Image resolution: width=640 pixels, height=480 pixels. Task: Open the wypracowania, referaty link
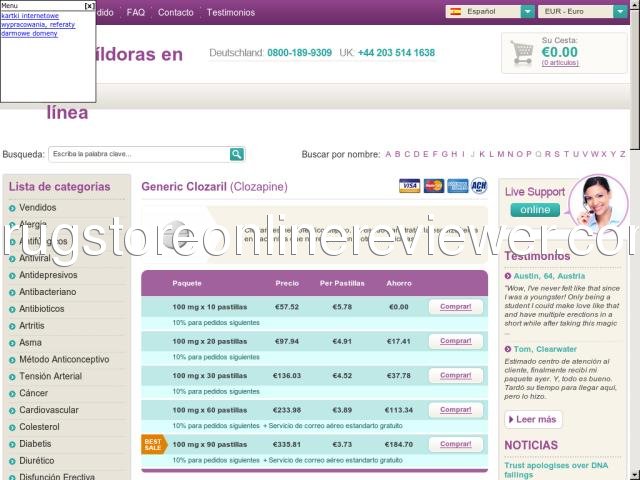coord(38,24)
